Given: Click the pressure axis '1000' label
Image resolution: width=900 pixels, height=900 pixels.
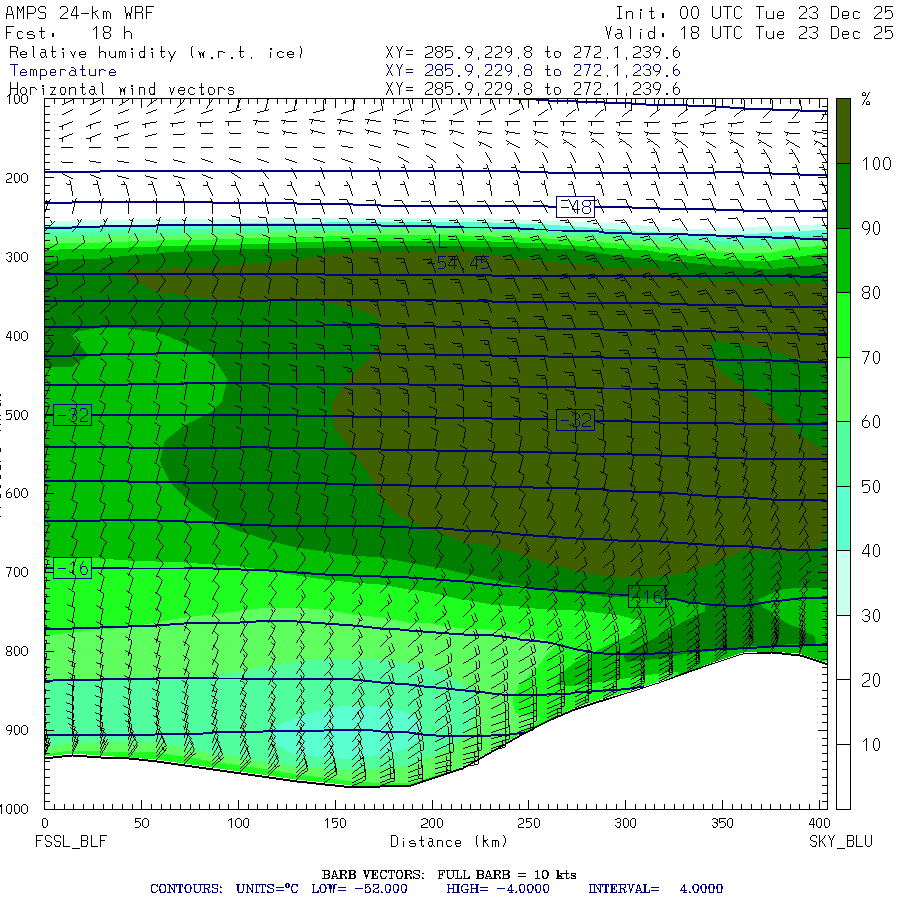Looking at the screenshot, I should pyautogui.click(x=14, y=809).
